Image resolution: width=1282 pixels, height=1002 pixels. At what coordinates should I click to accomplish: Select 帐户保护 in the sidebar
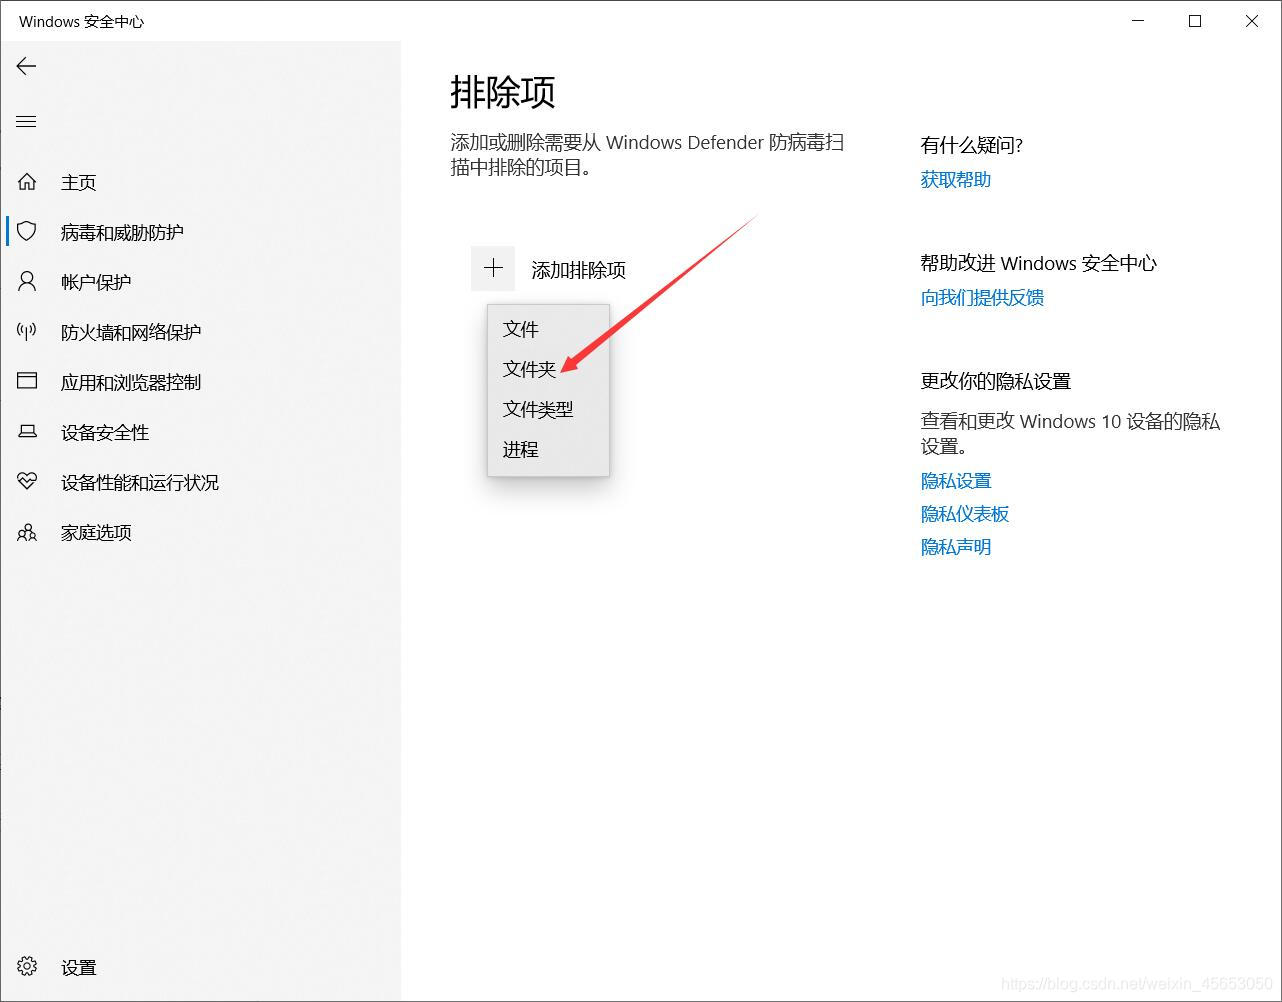pyautogui.click(x=200, y=282)
